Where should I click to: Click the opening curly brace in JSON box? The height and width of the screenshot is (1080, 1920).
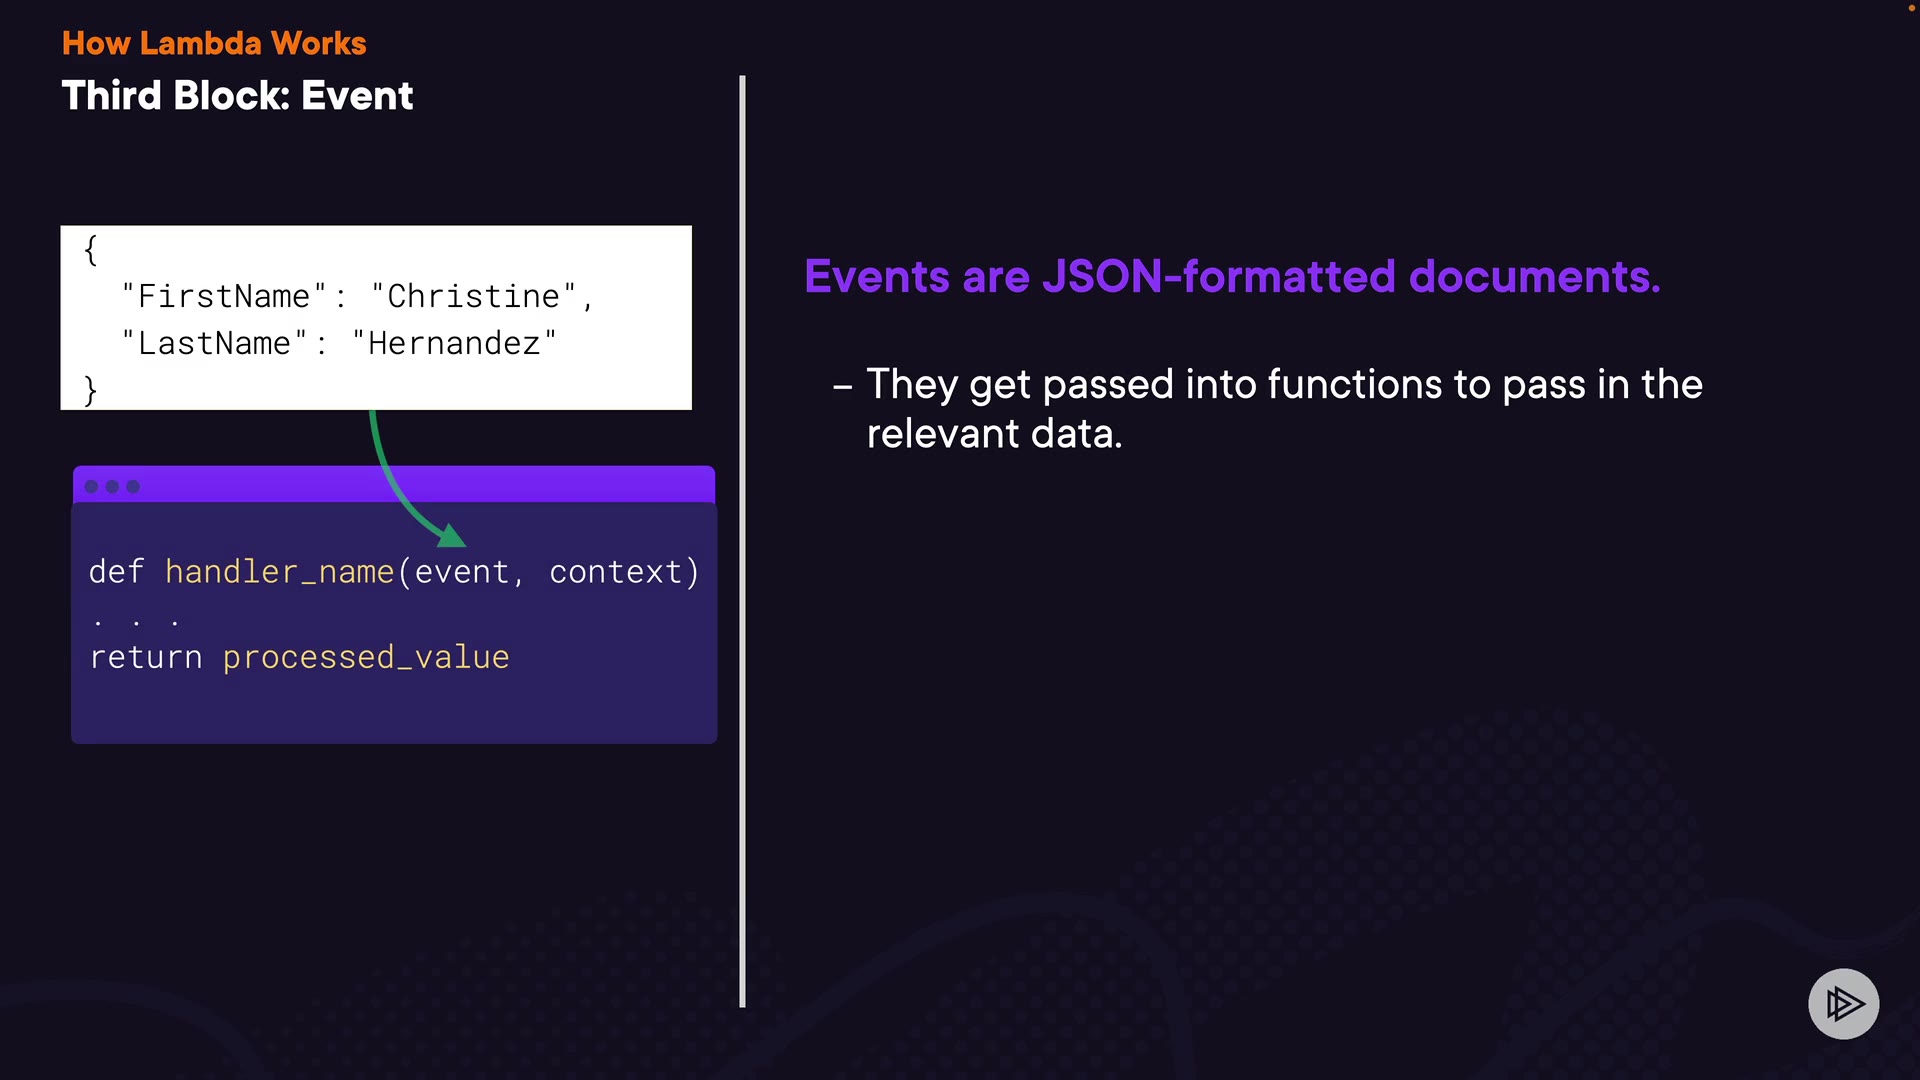pos(91,250)
